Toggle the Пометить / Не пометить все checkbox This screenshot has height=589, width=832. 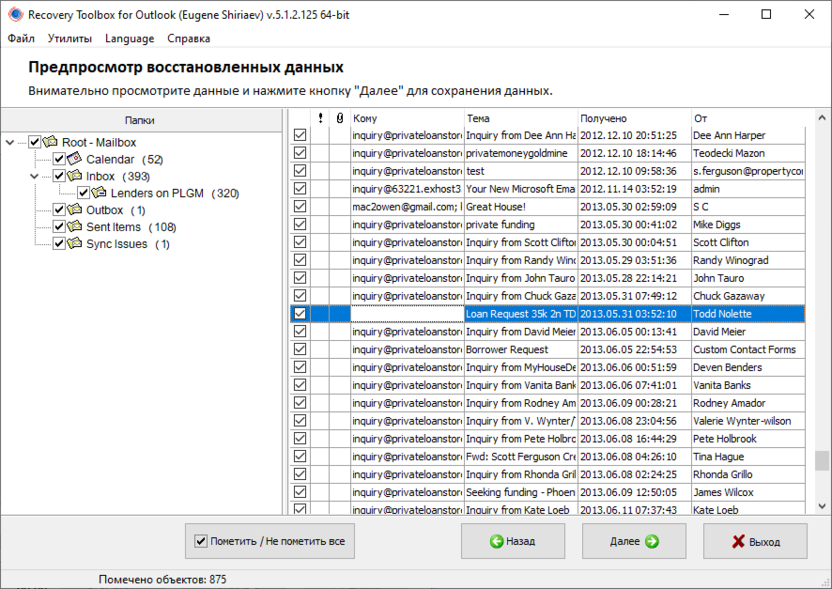pos(199,541)
